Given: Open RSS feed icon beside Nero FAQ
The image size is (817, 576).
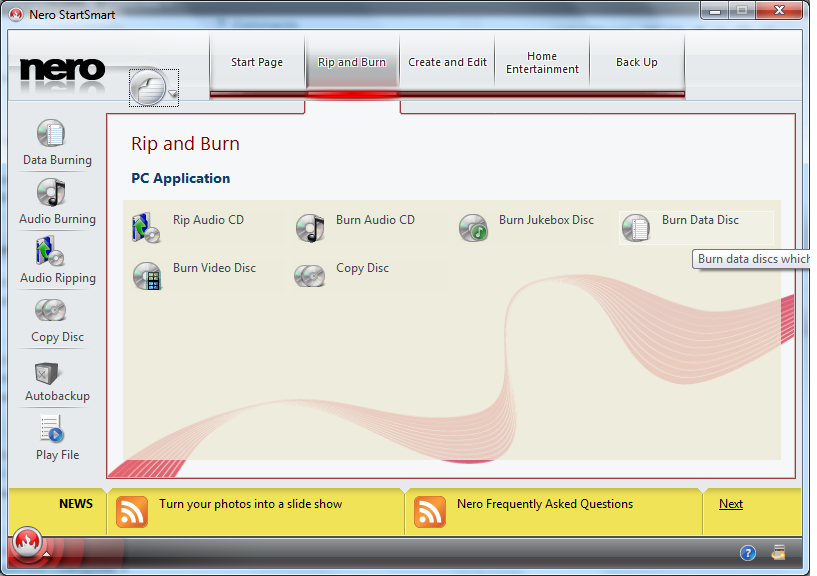Looking at the screenshot, I should click(x=430, y=512).
